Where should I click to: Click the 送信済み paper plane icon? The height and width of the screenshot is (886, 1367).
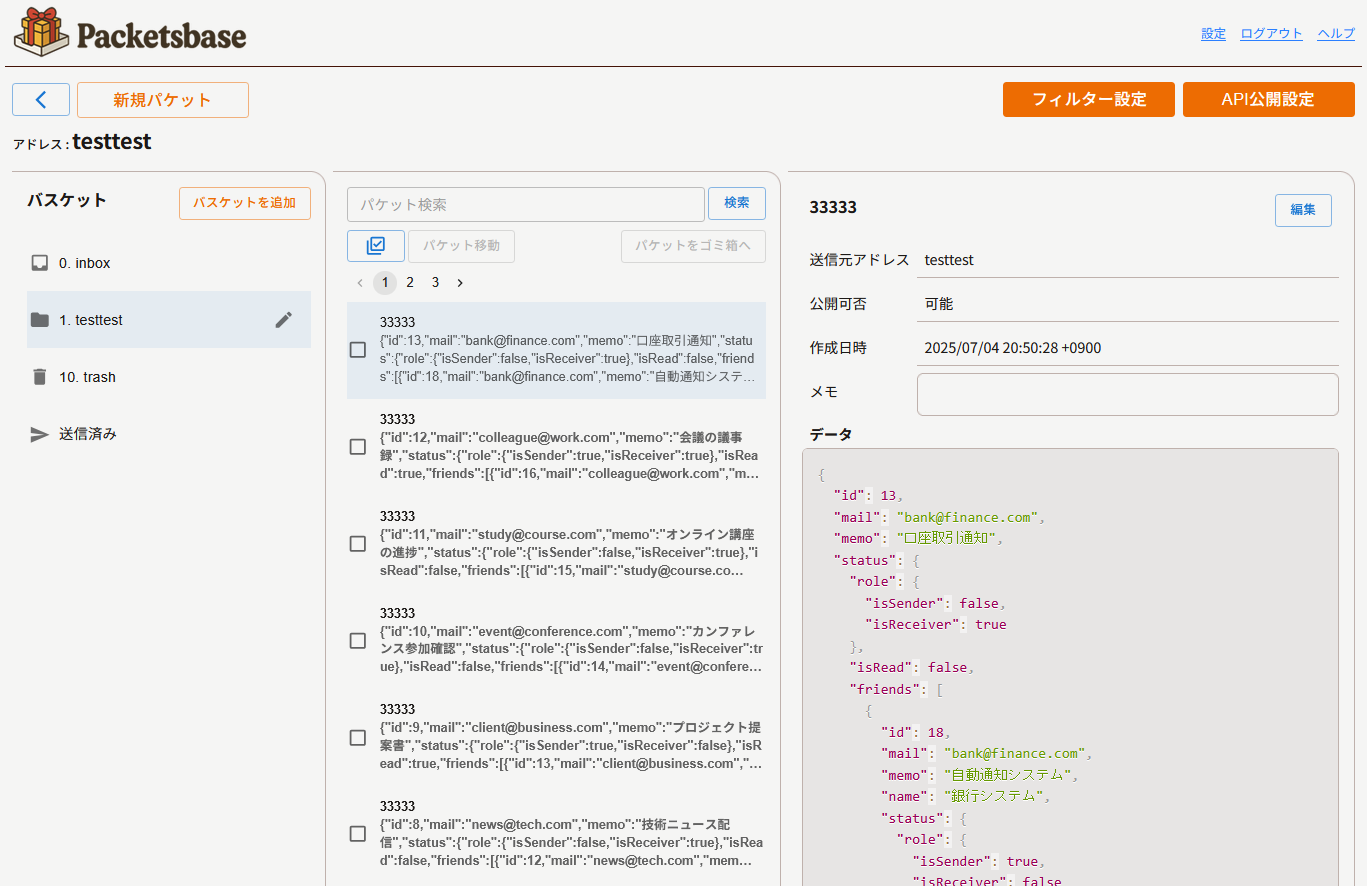click(40, 434)
